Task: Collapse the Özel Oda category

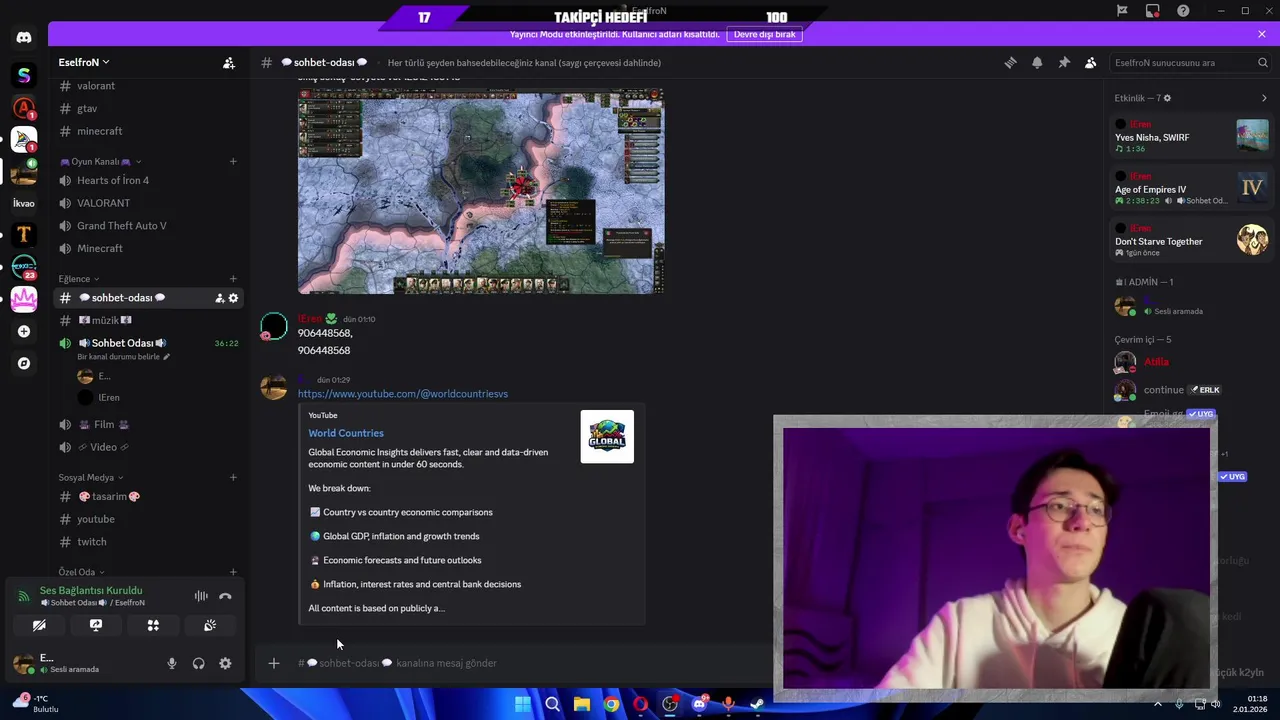Action: [x=81, y=572]
